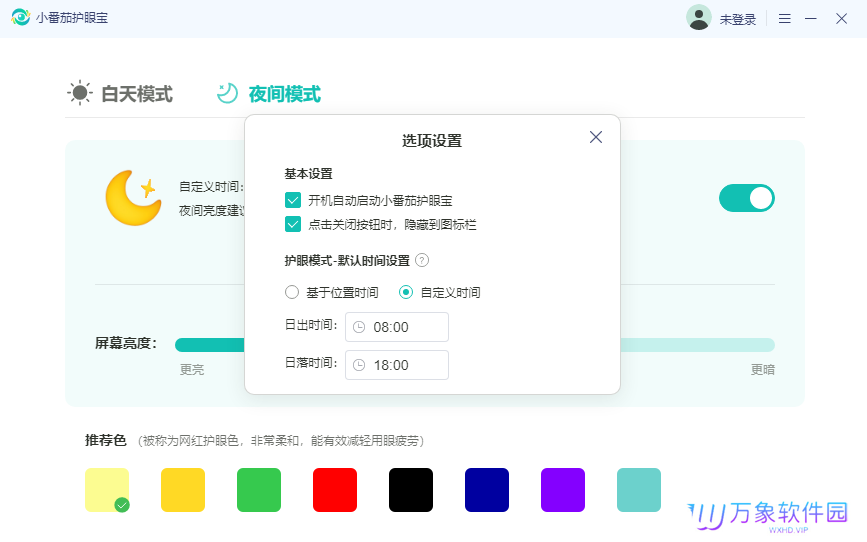
Task: Select the purple color swatch
Action: pos(563,489)
